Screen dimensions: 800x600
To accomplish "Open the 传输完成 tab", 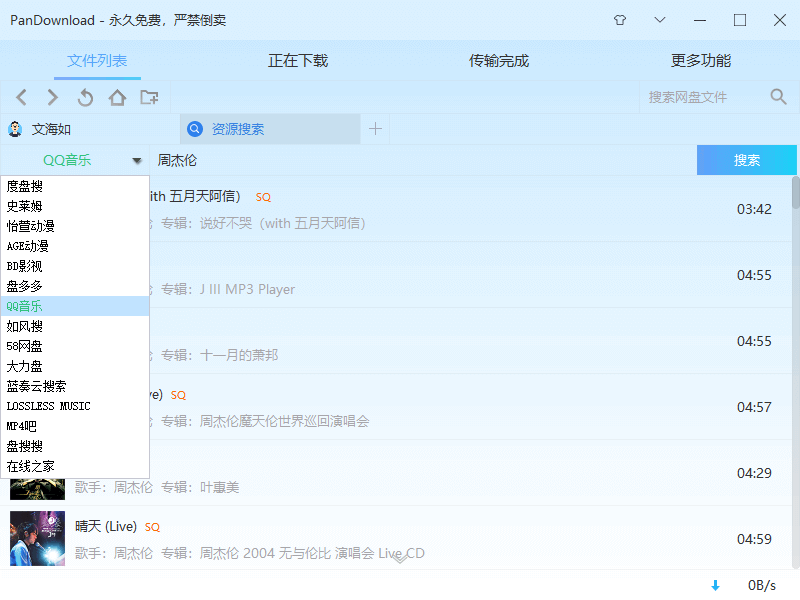I will tap(499, 61).
